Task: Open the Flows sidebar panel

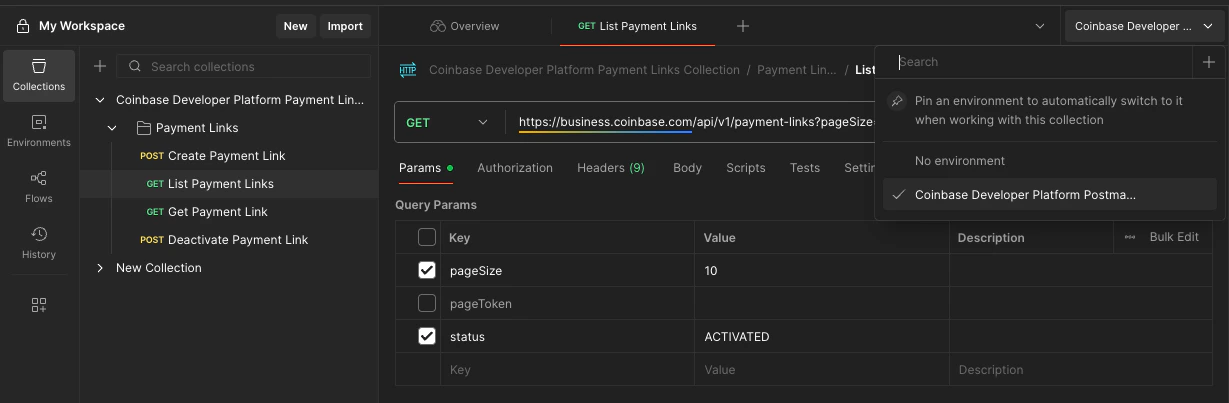Action: tap(39, 188)
